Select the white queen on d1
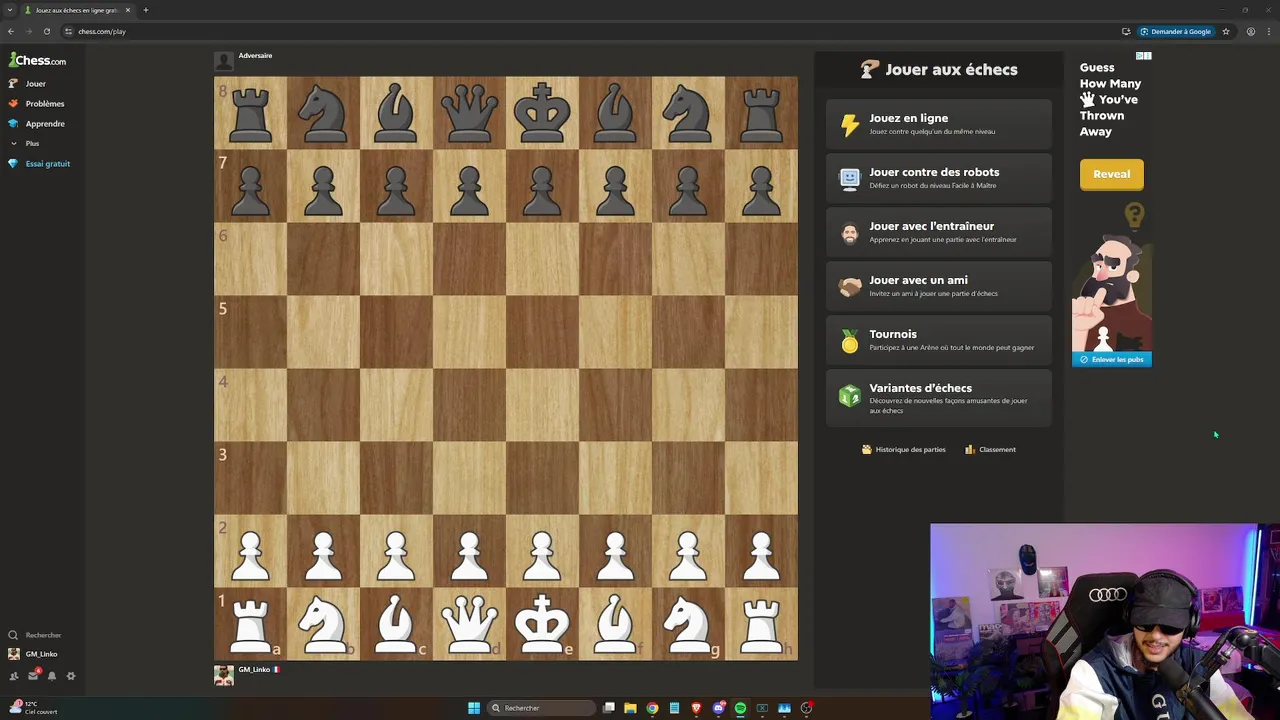This screenshot has height=720, width=1280. click(x=469, y=624)
